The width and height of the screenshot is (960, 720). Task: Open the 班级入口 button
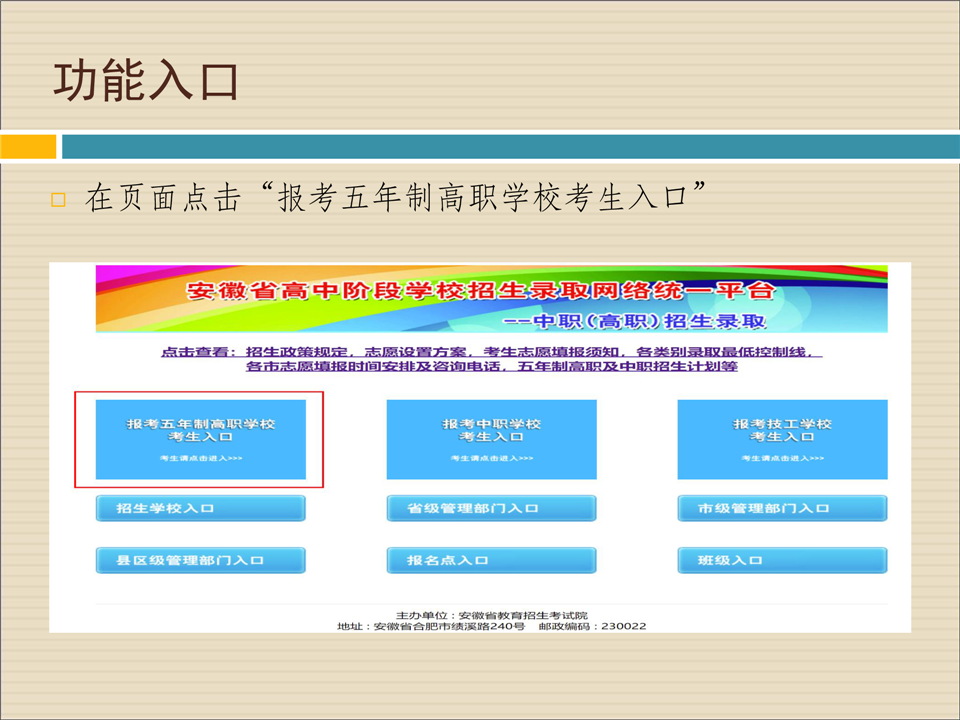pos(782,560)
